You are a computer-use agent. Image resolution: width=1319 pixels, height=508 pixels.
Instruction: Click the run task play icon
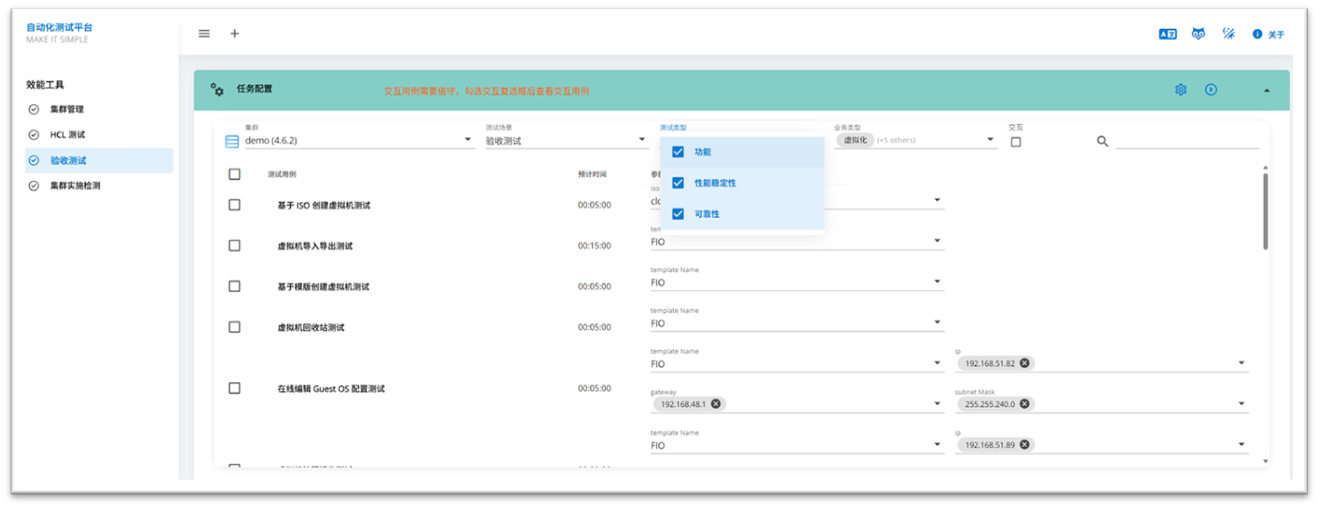[x=1211, y=89]
